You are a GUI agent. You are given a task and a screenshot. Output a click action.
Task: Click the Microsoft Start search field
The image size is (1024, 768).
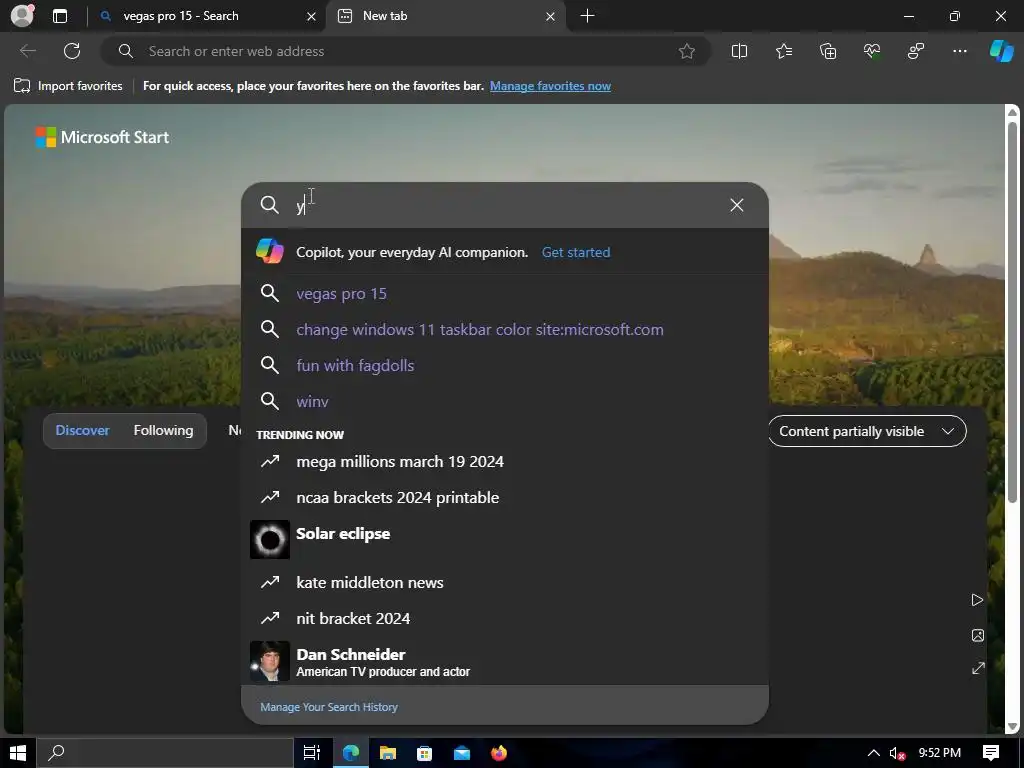(504, 205)
